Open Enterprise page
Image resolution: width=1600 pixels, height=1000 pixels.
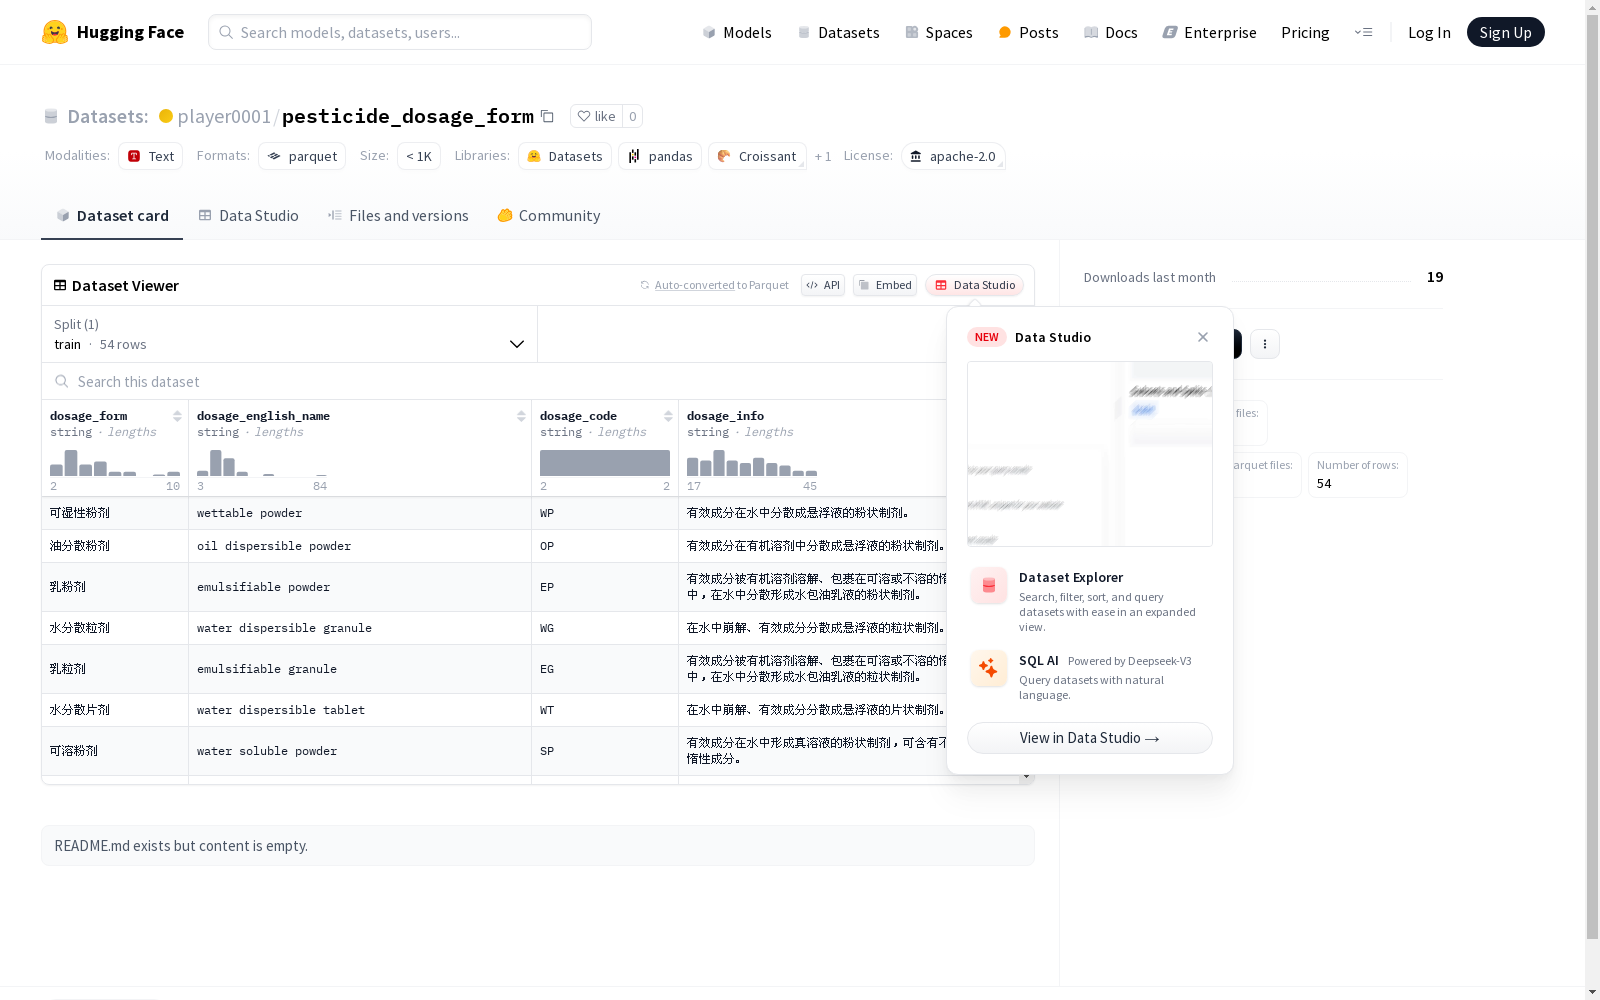tap(1209, 32)
